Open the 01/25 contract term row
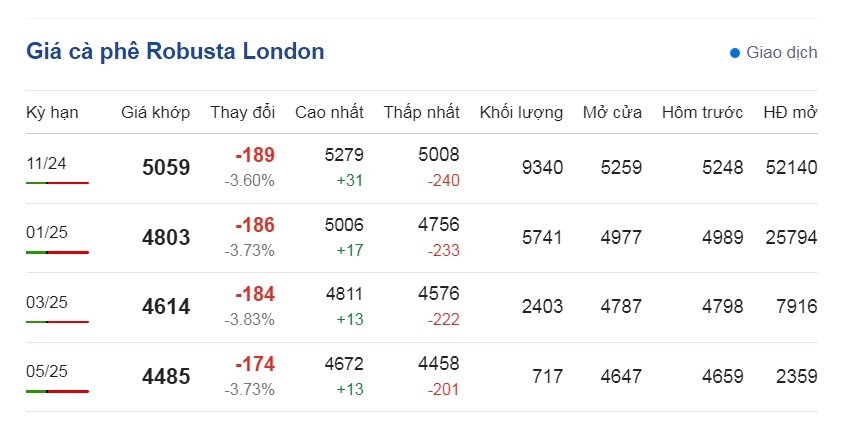 [x=422, y=238]
